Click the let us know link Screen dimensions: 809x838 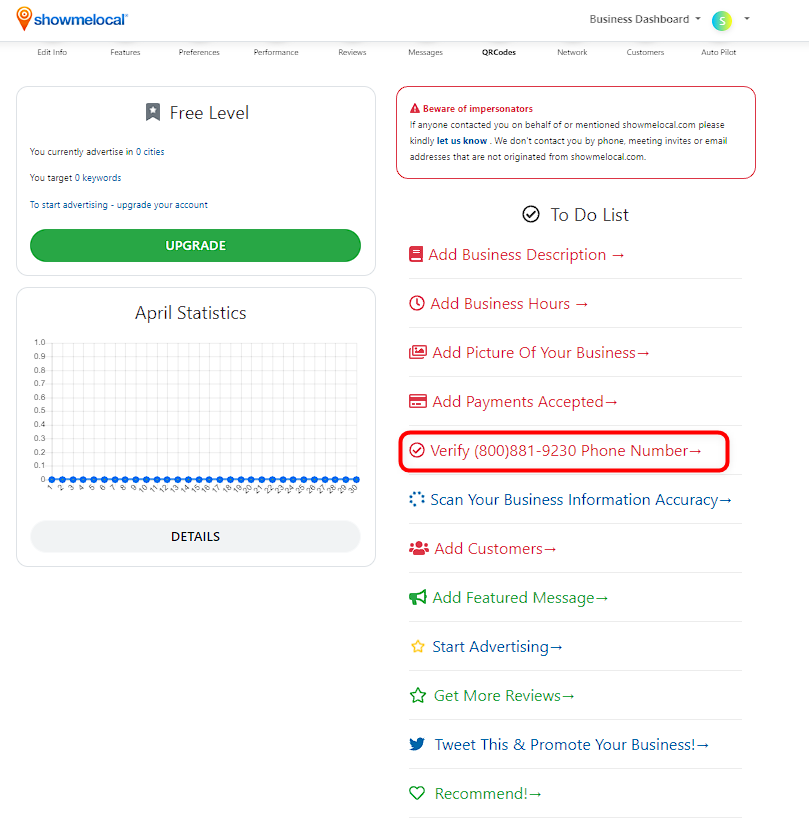(x=462, y=141)
